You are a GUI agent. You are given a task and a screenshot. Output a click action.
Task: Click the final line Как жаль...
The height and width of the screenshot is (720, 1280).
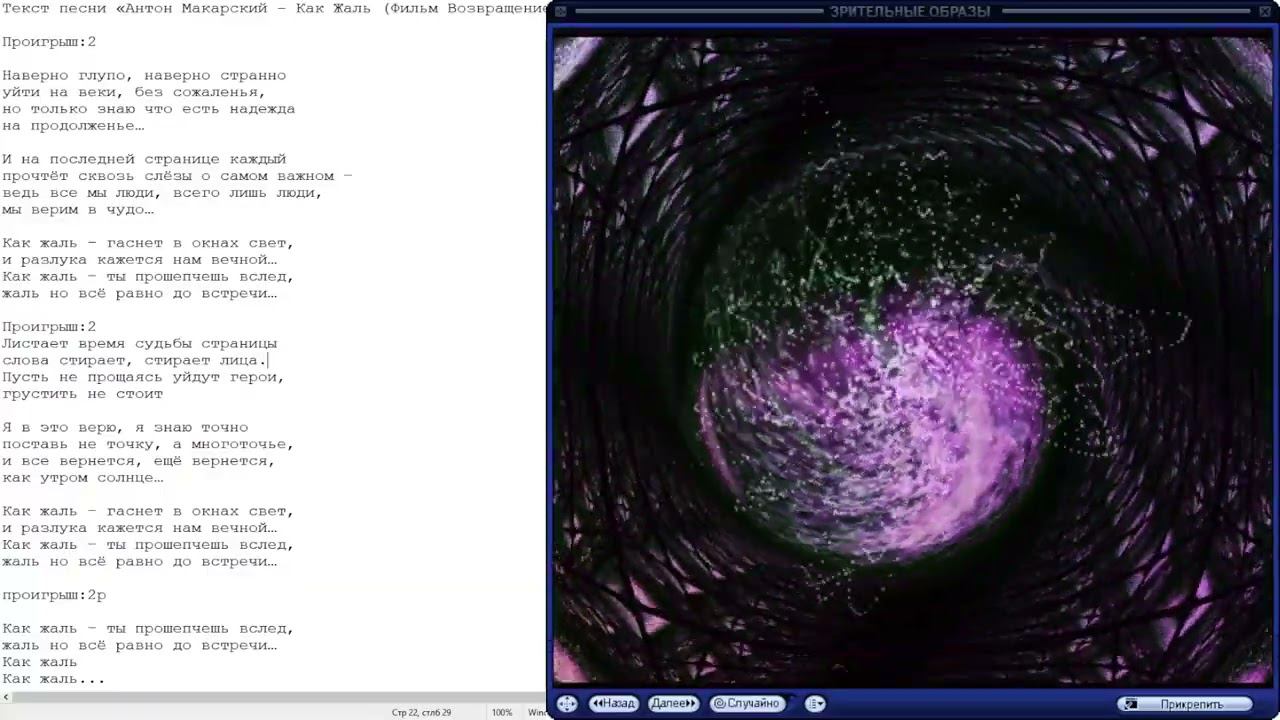pos(53,679)
